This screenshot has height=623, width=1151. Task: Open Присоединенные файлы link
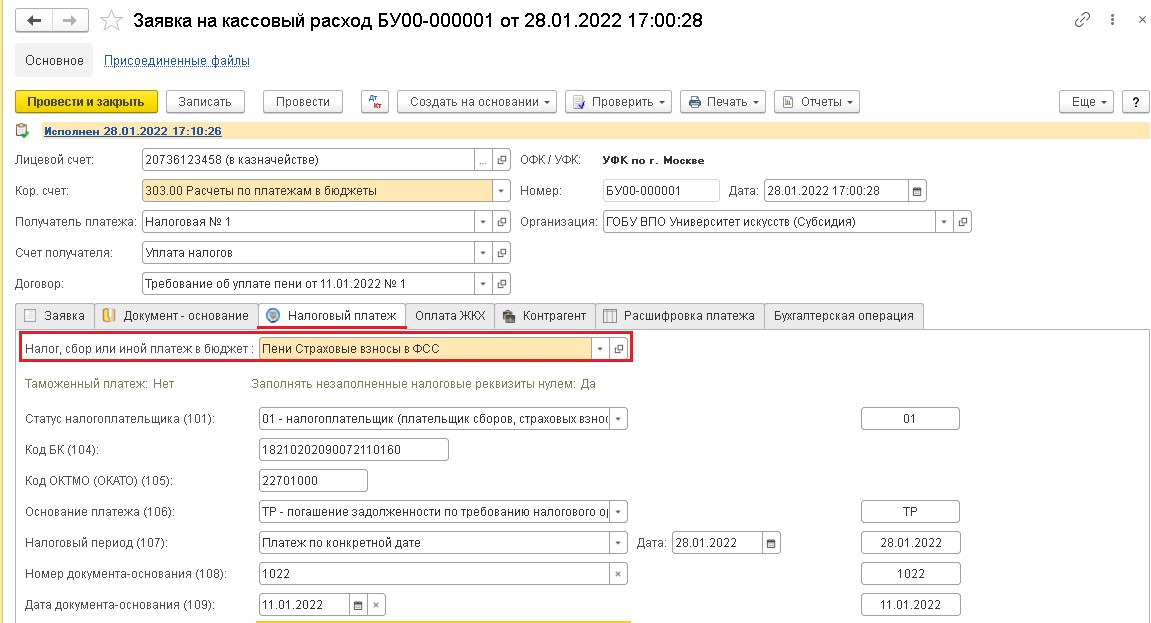pyautogui.click(x=176, y=61)
